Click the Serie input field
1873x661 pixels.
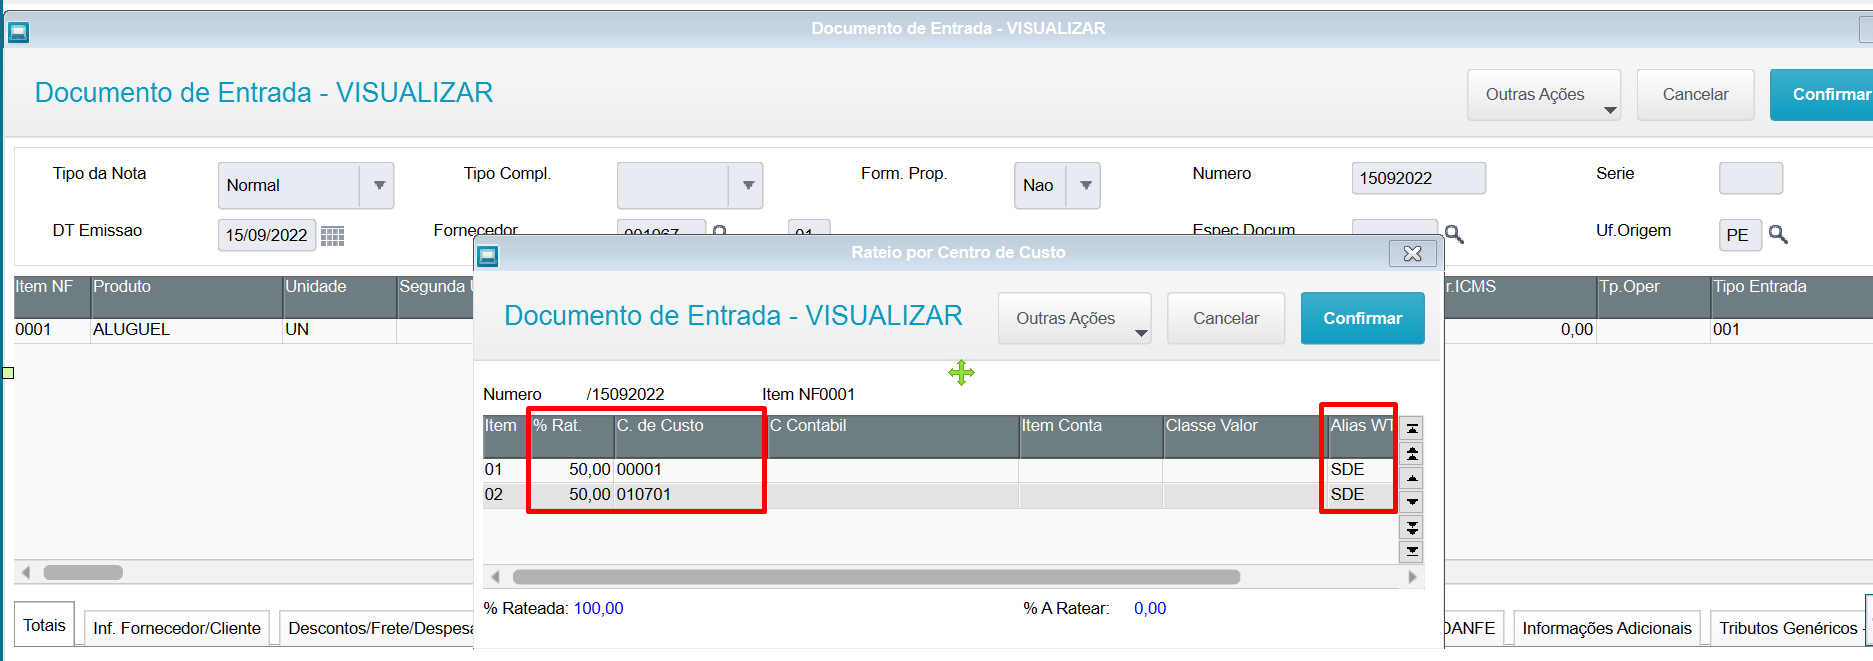tap(1750, 178)
